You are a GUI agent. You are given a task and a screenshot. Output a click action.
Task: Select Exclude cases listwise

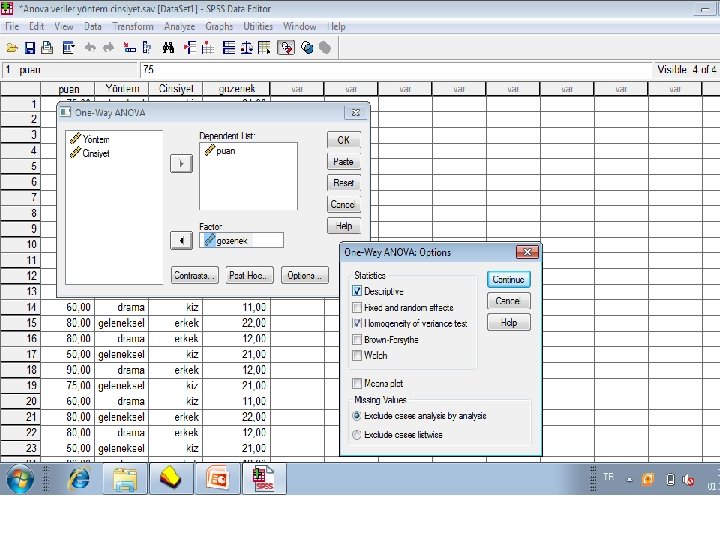(x=356, y=434)
